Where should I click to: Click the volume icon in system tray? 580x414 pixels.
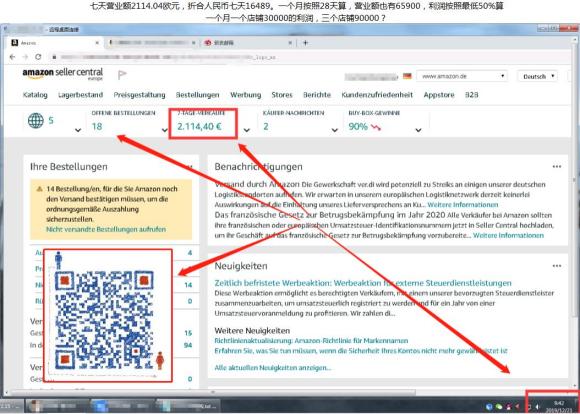[537, 407]
